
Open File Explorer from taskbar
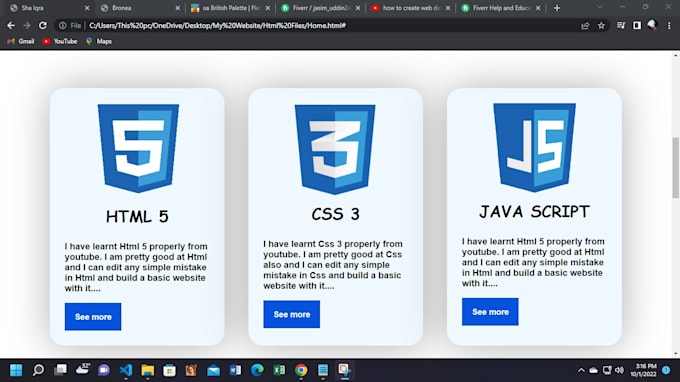tap(147, 370)
